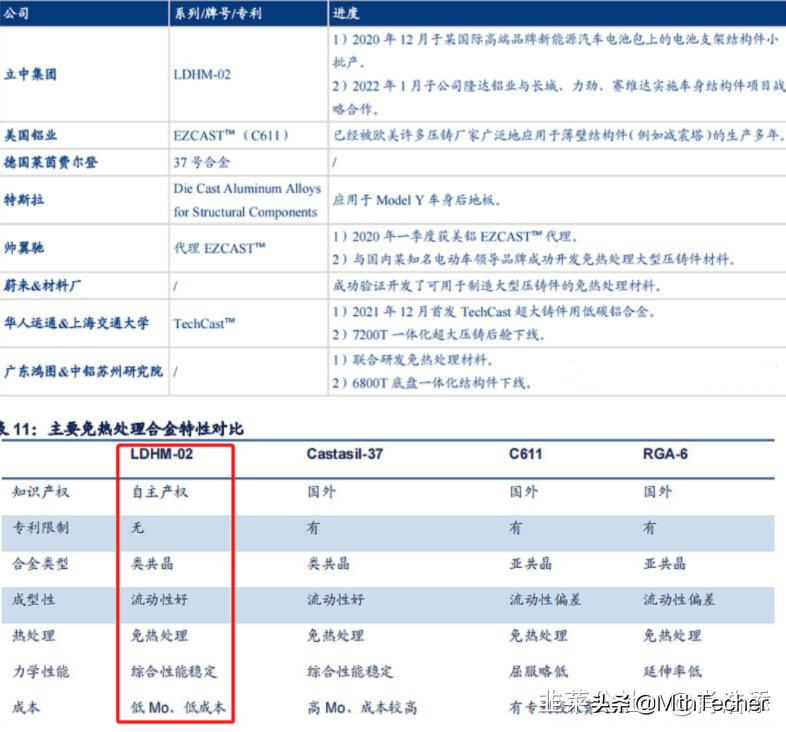Select the '专利限制' row label
The width and height of the screenshot is (786, 732).
[41, 527]
